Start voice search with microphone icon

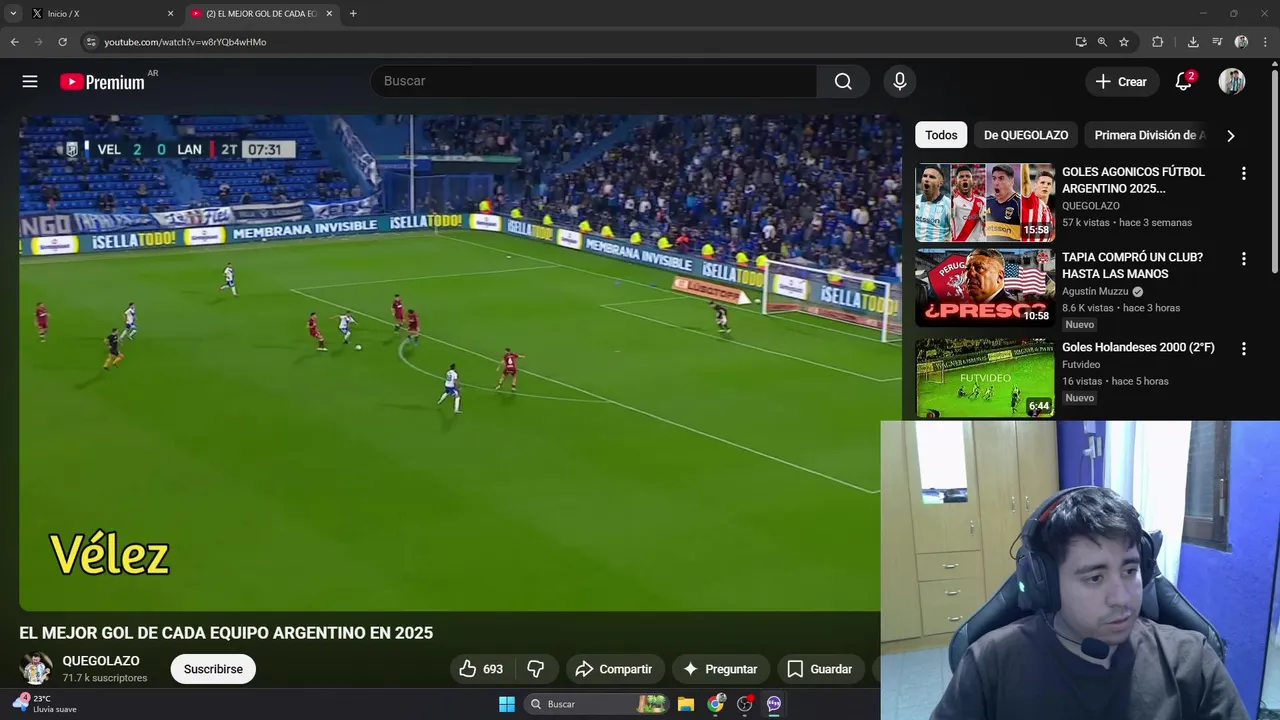[900, 81]
